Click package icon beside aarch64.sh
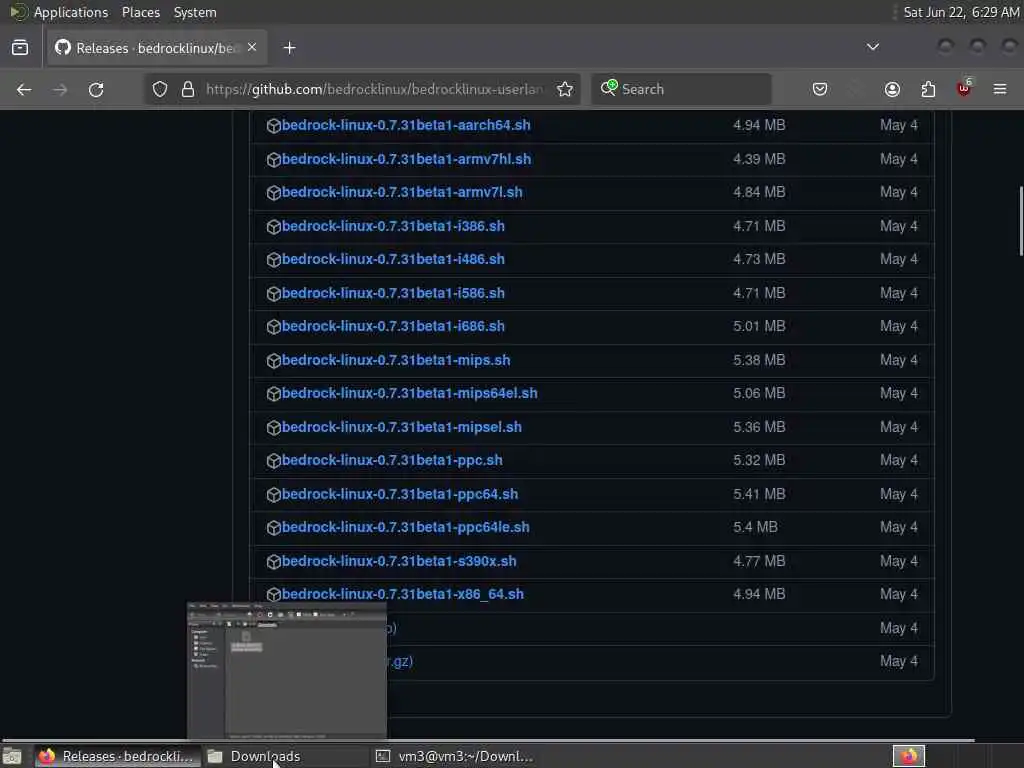 click(274, 126)
